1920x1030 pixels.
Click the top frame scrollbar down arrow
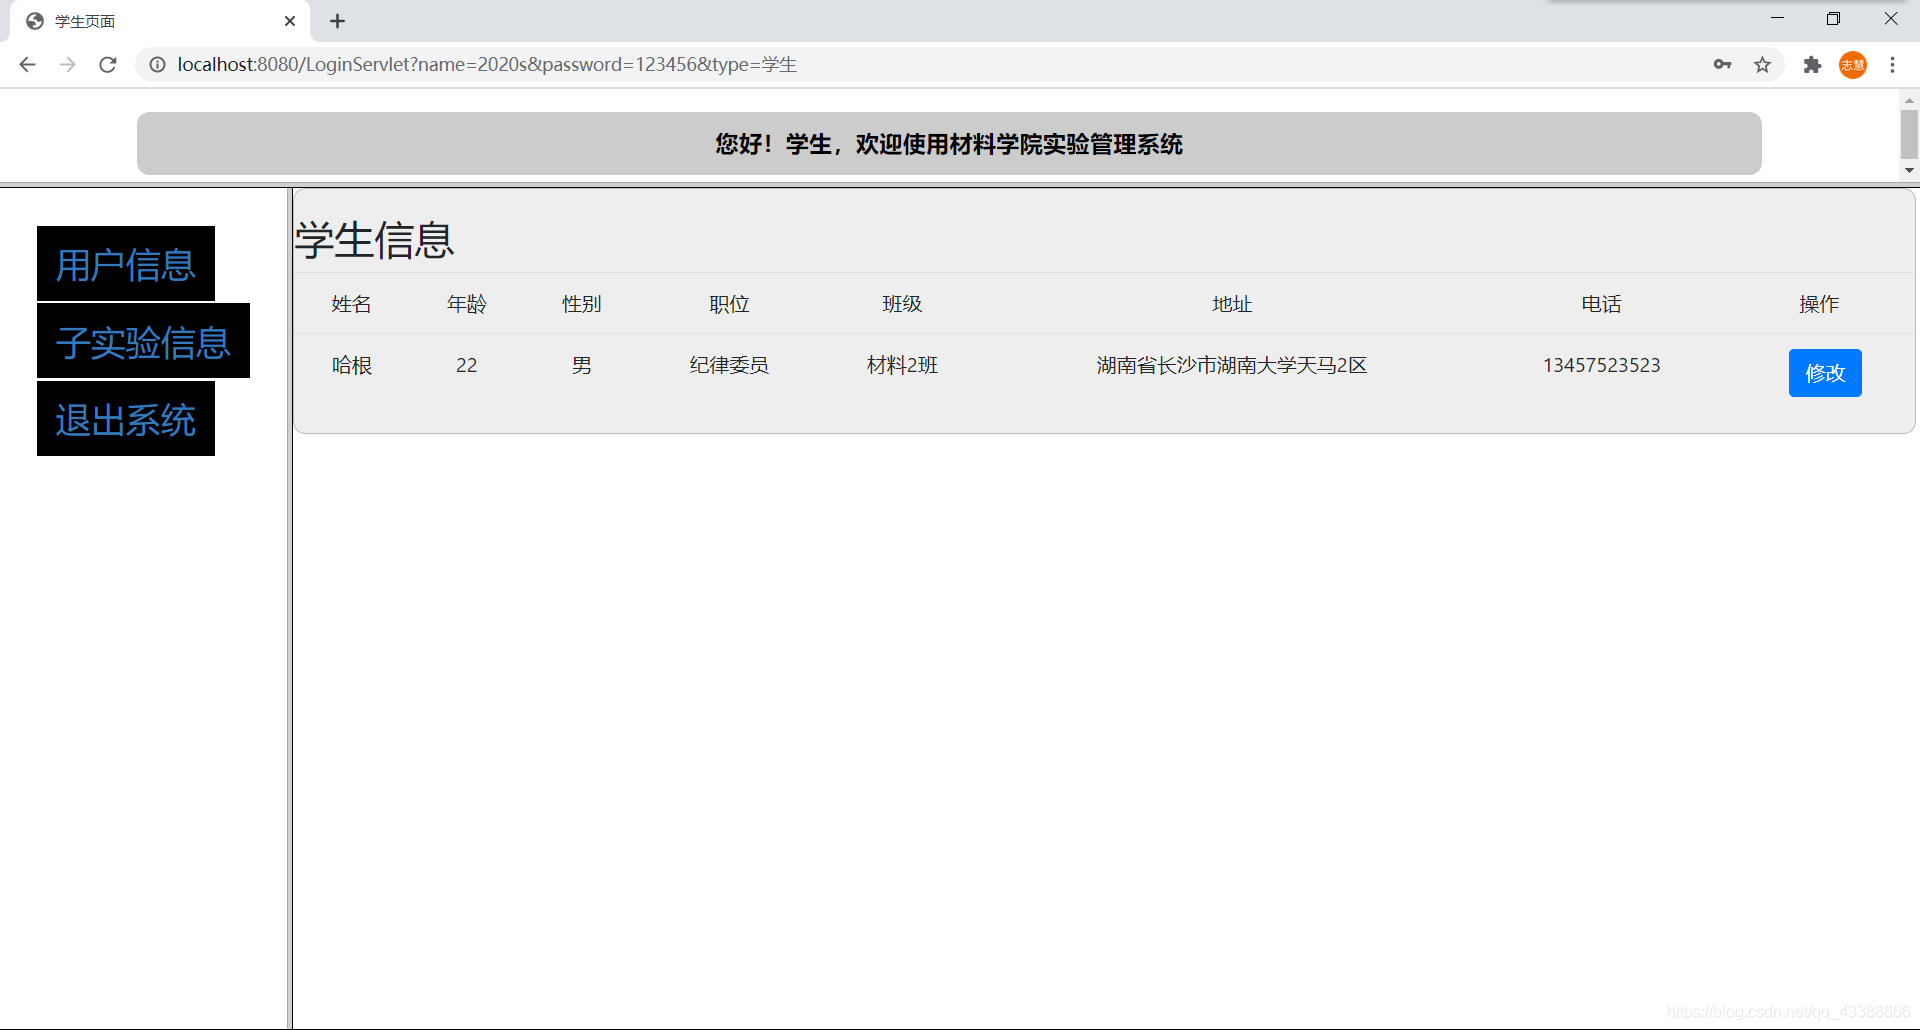click(x=1909, y=170)
